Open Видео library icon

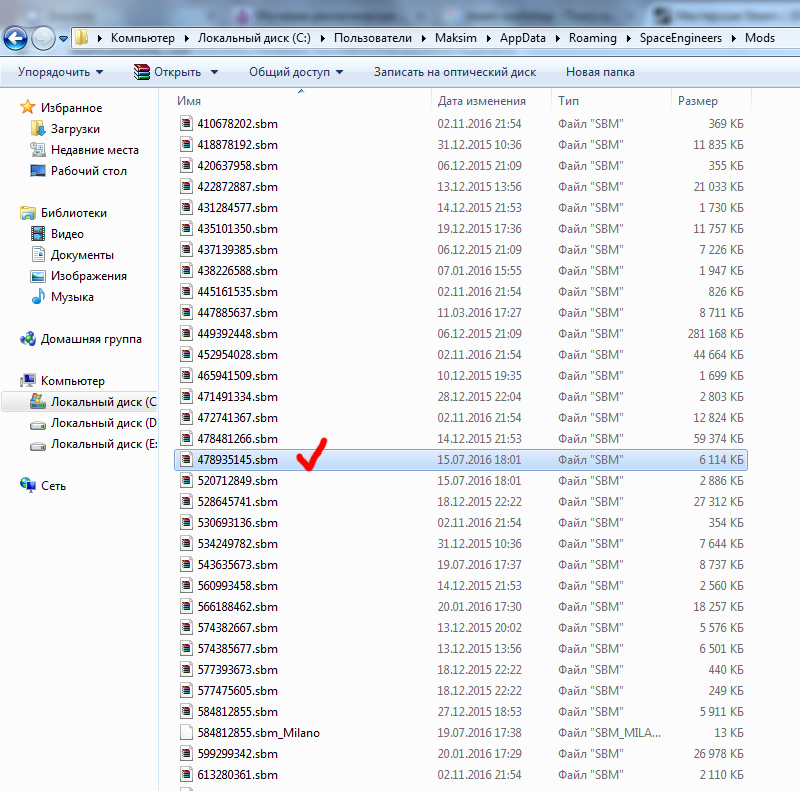coord(38,234)
